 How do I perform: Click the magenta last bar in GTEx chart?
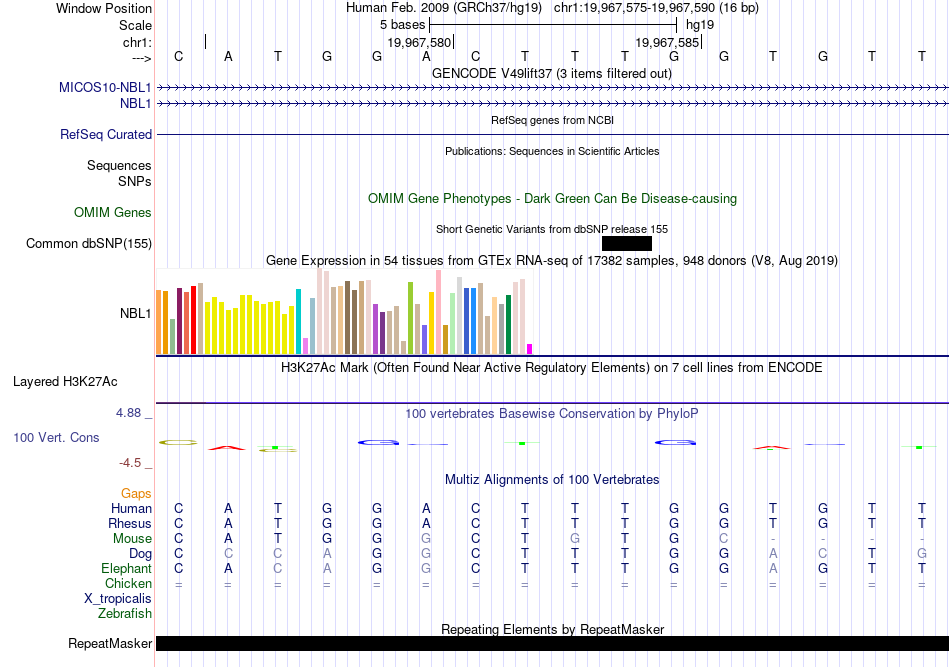click(530, 349)
